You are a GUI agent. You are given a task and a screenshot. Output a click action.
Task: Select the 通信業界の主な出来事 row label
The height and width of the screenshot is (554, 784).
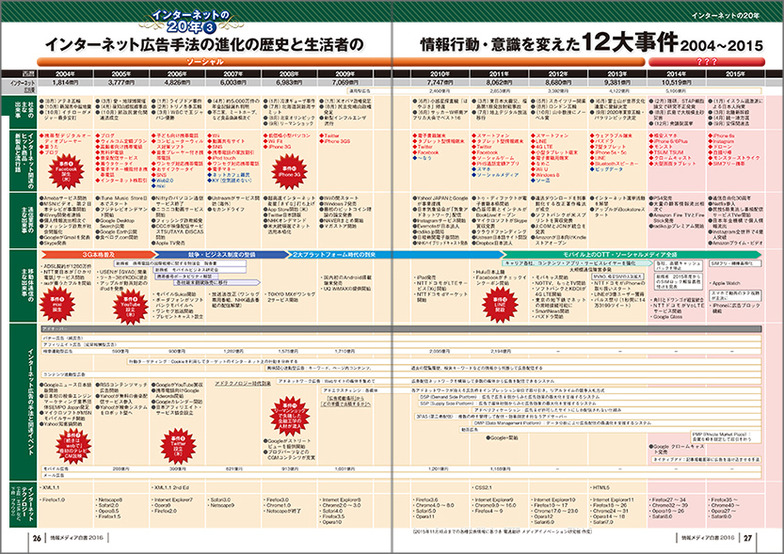[24, 220]
